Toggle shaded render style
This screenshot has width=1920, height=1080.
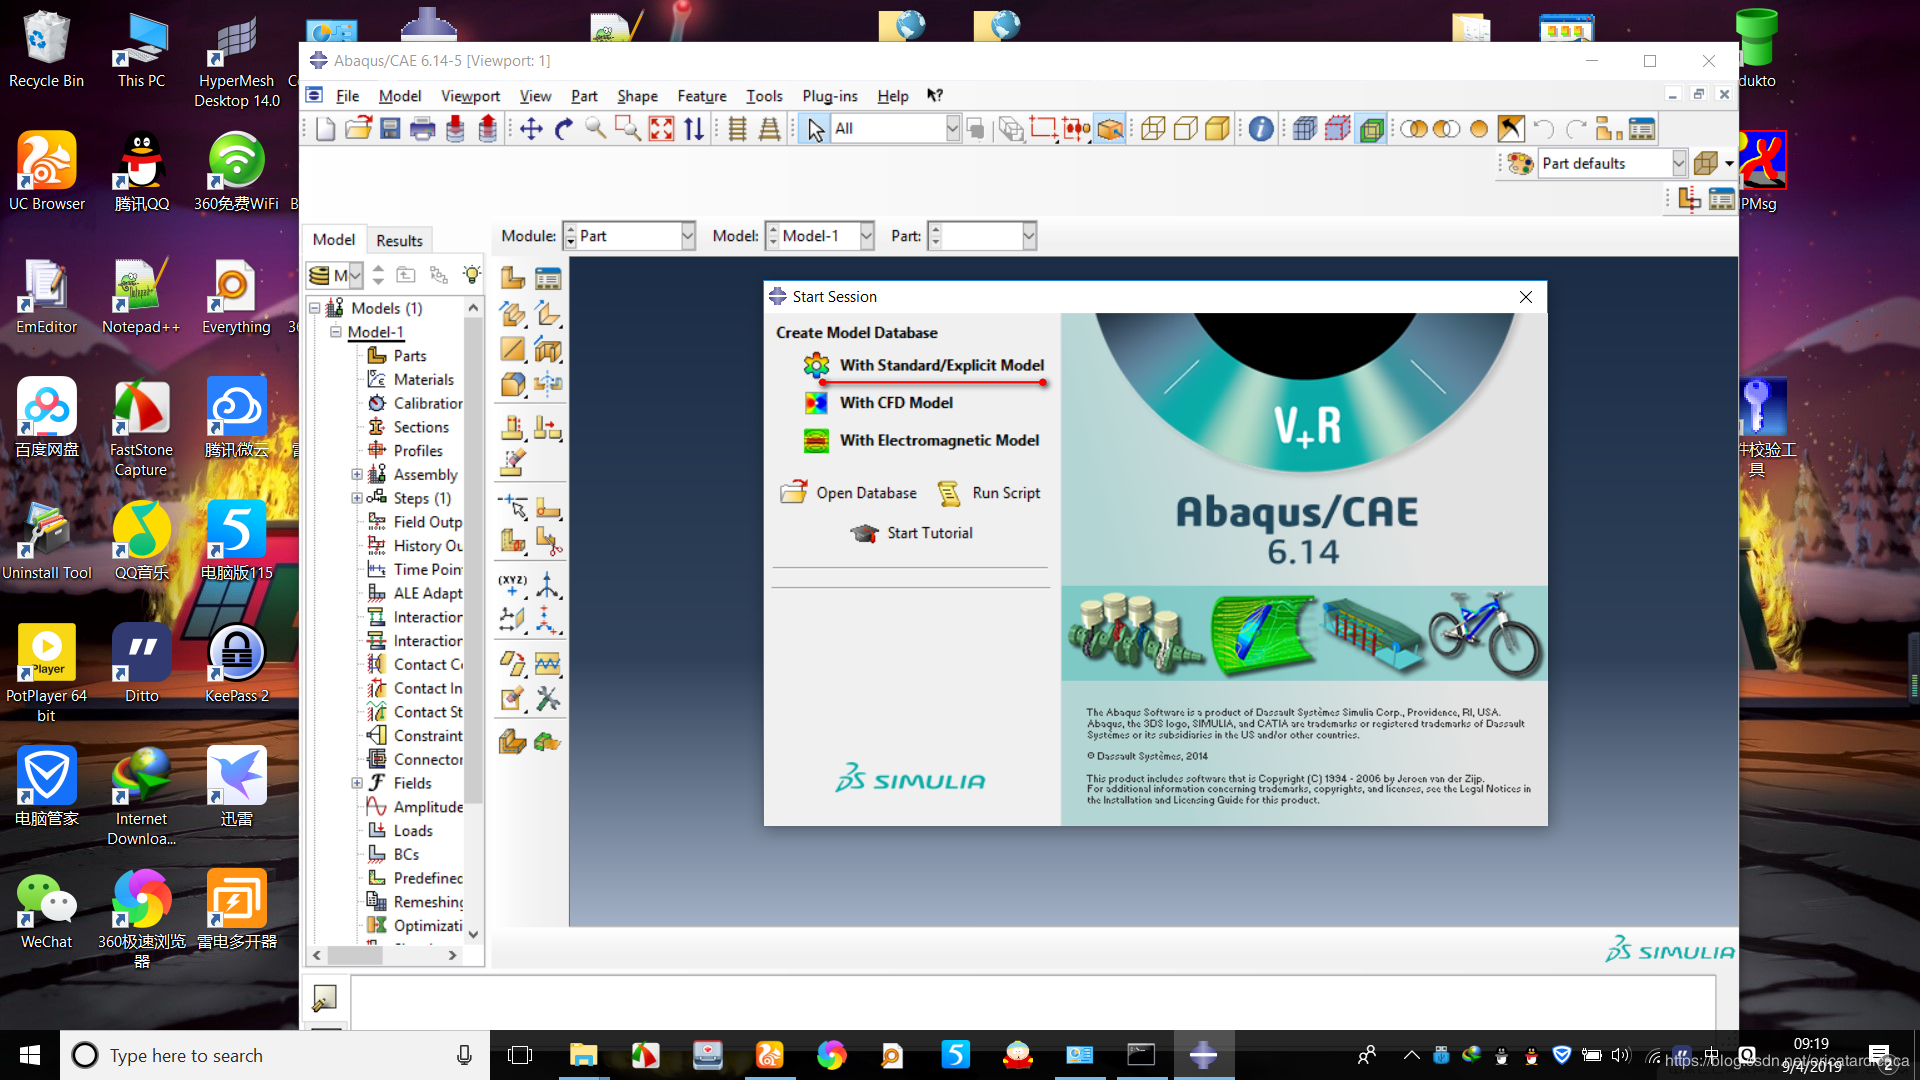1218,128
